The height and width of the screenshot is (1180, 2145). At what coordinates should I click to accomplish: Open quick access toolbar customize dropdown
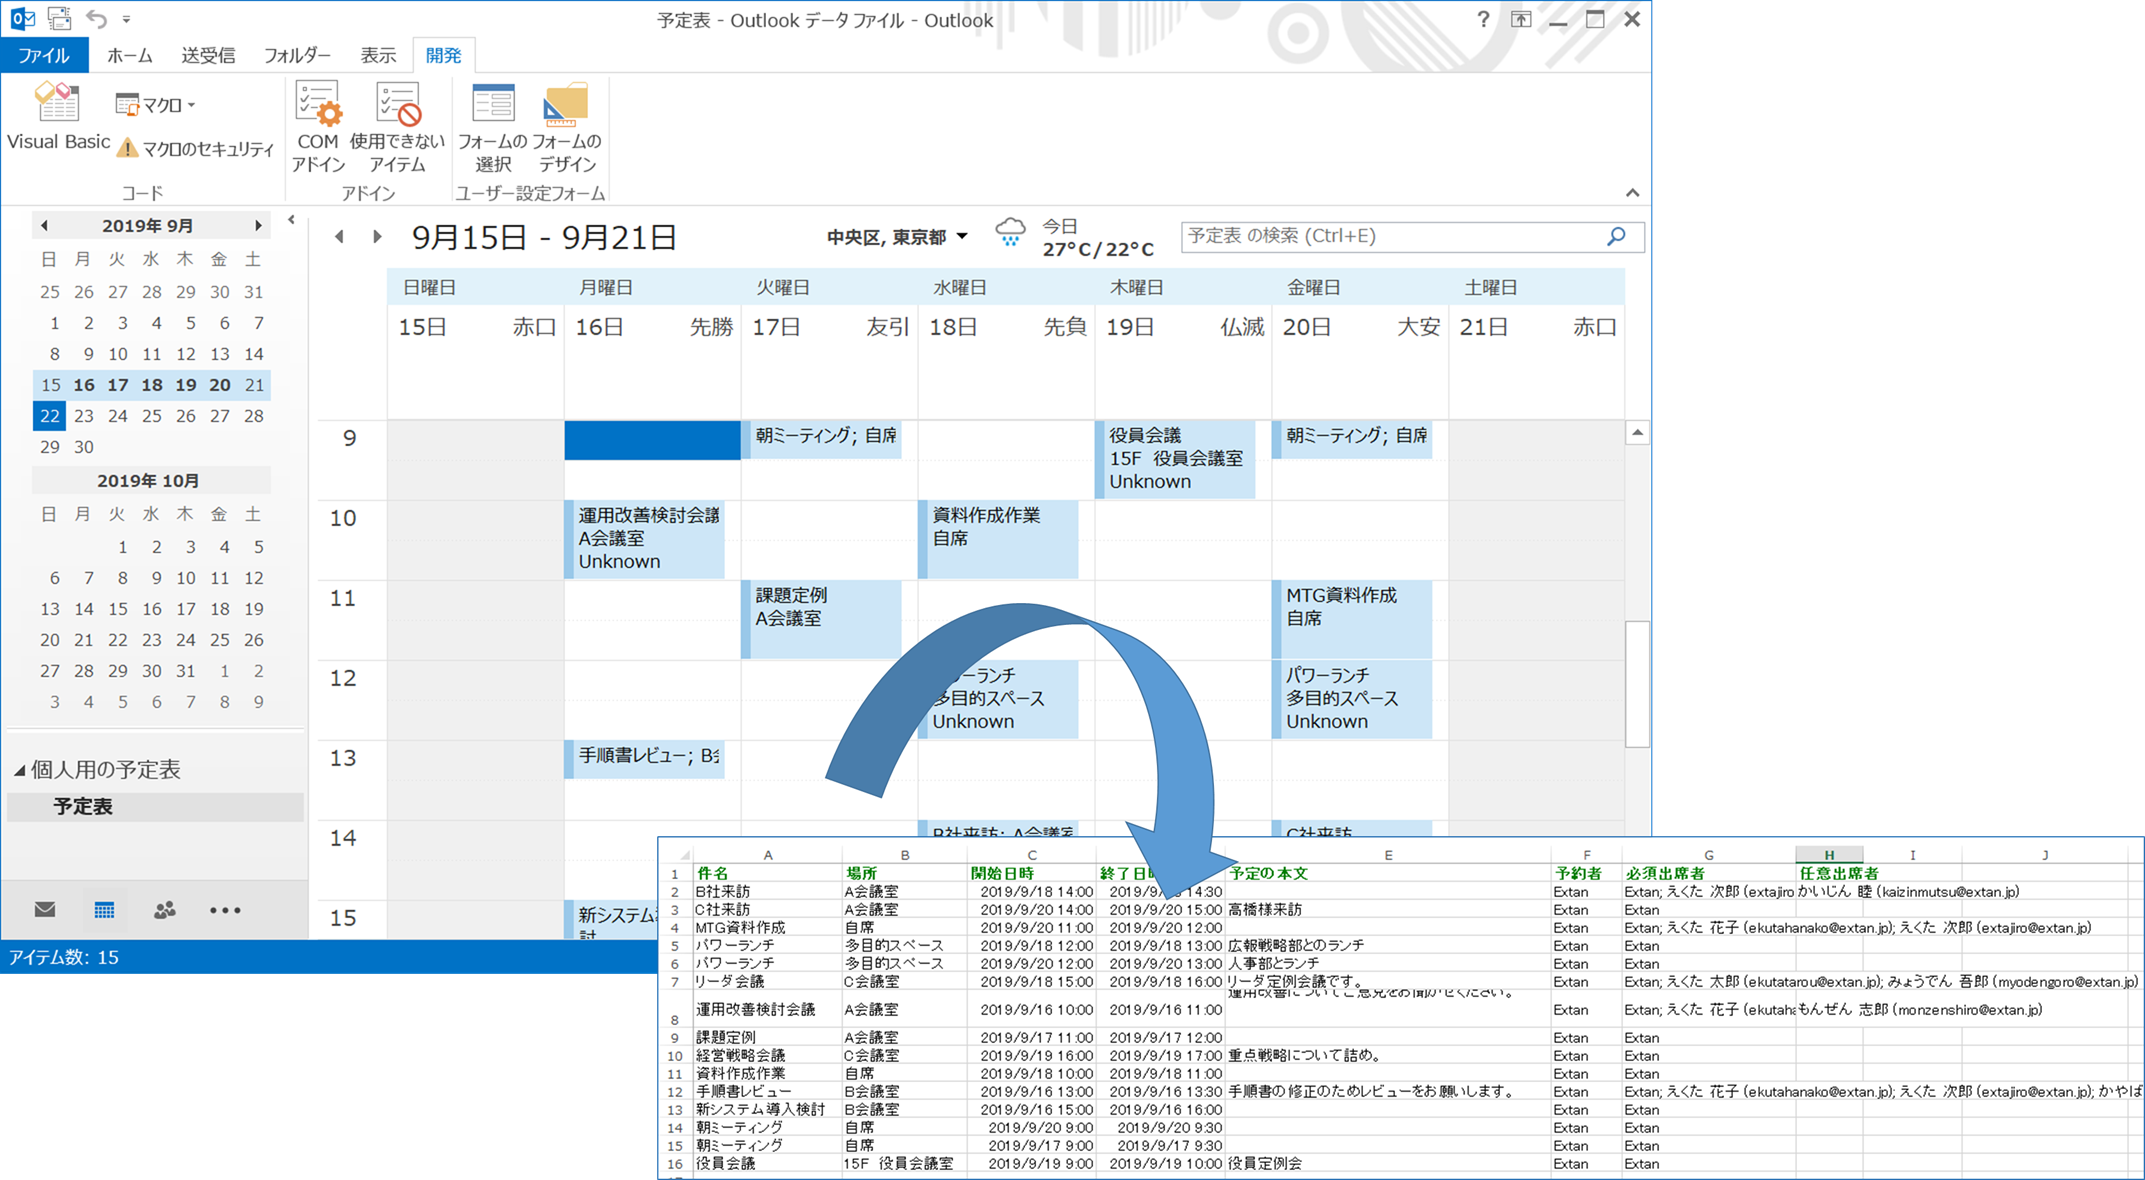pos(126,19)
